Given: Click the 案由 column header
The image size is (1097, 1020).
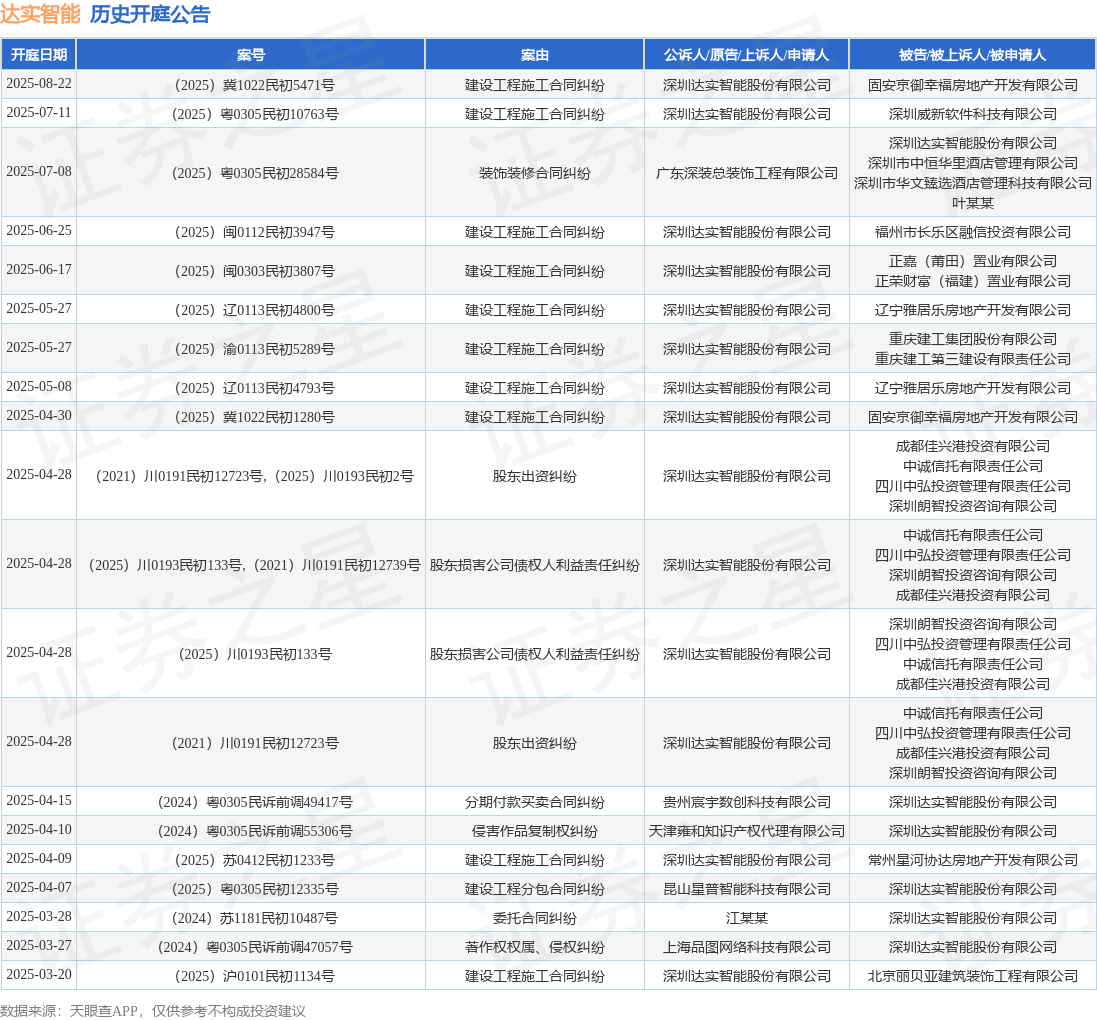Looking at the screenshot, I should coord(535,55).
